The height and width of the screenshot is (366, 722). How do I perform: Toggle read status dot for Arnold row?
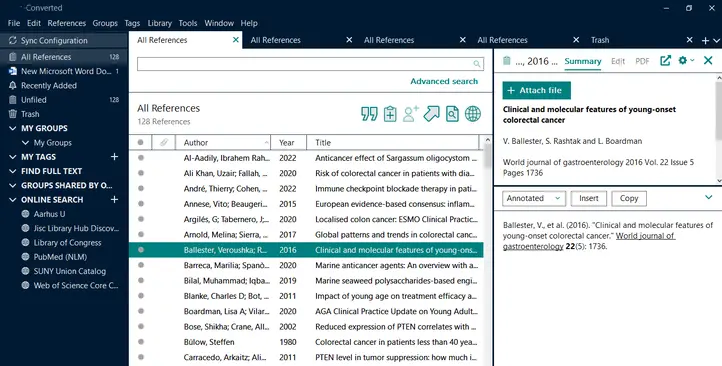[141, 234]
